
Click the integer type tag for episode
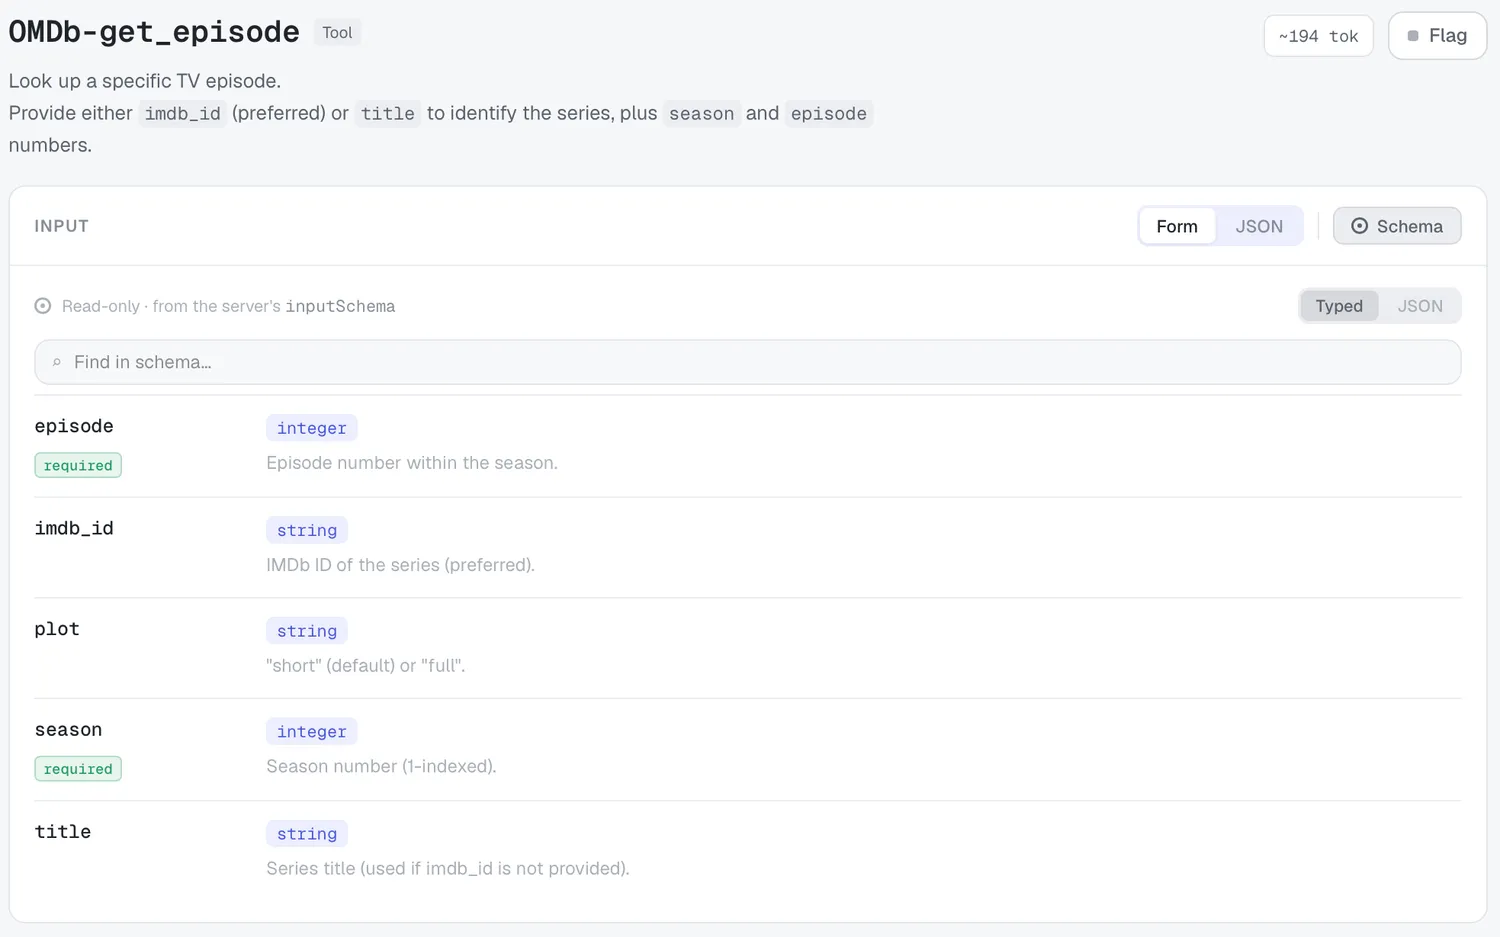point(312,428)
